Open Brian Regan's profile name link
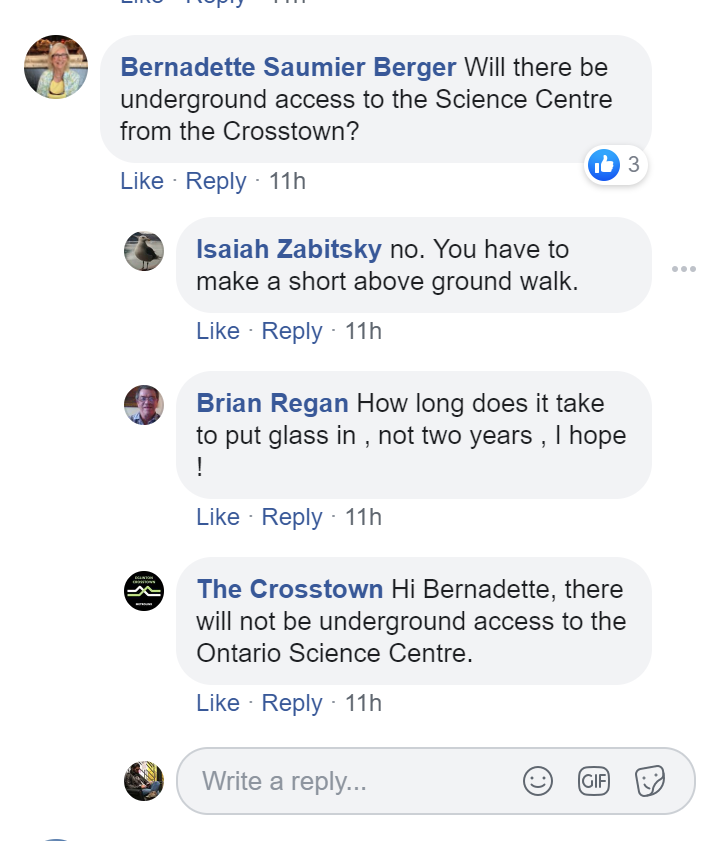This screenshot has width=702, height=841. (272, 403)
